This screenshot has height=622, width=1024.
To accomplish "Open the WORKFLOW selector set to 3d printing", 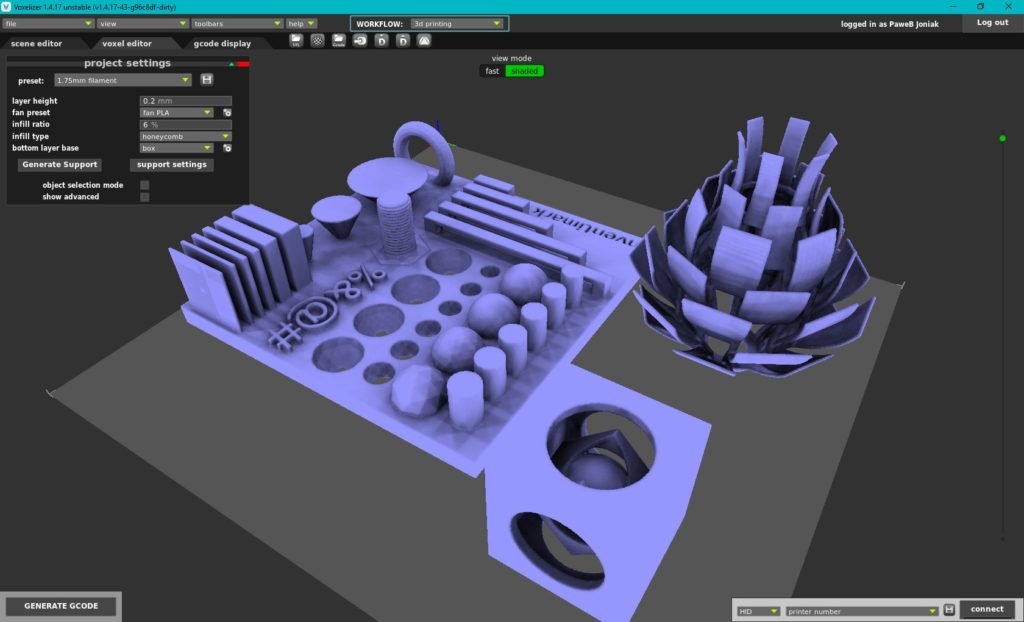I will pyautogui.click(x=455, y=22).
